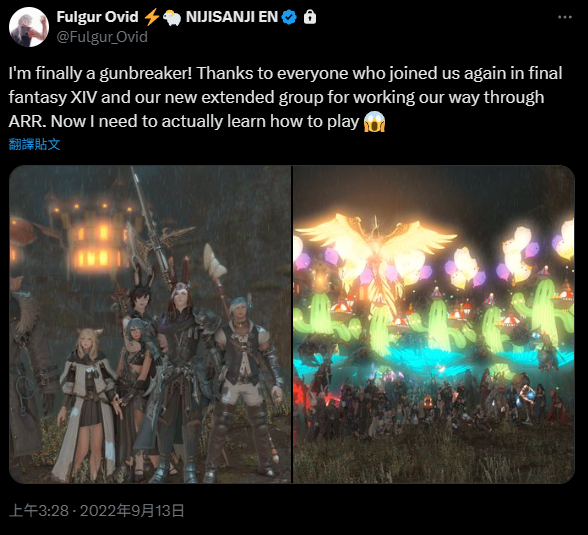Open the three-dot more options menu
Screen dimensions: 588x535
point(565,17)
